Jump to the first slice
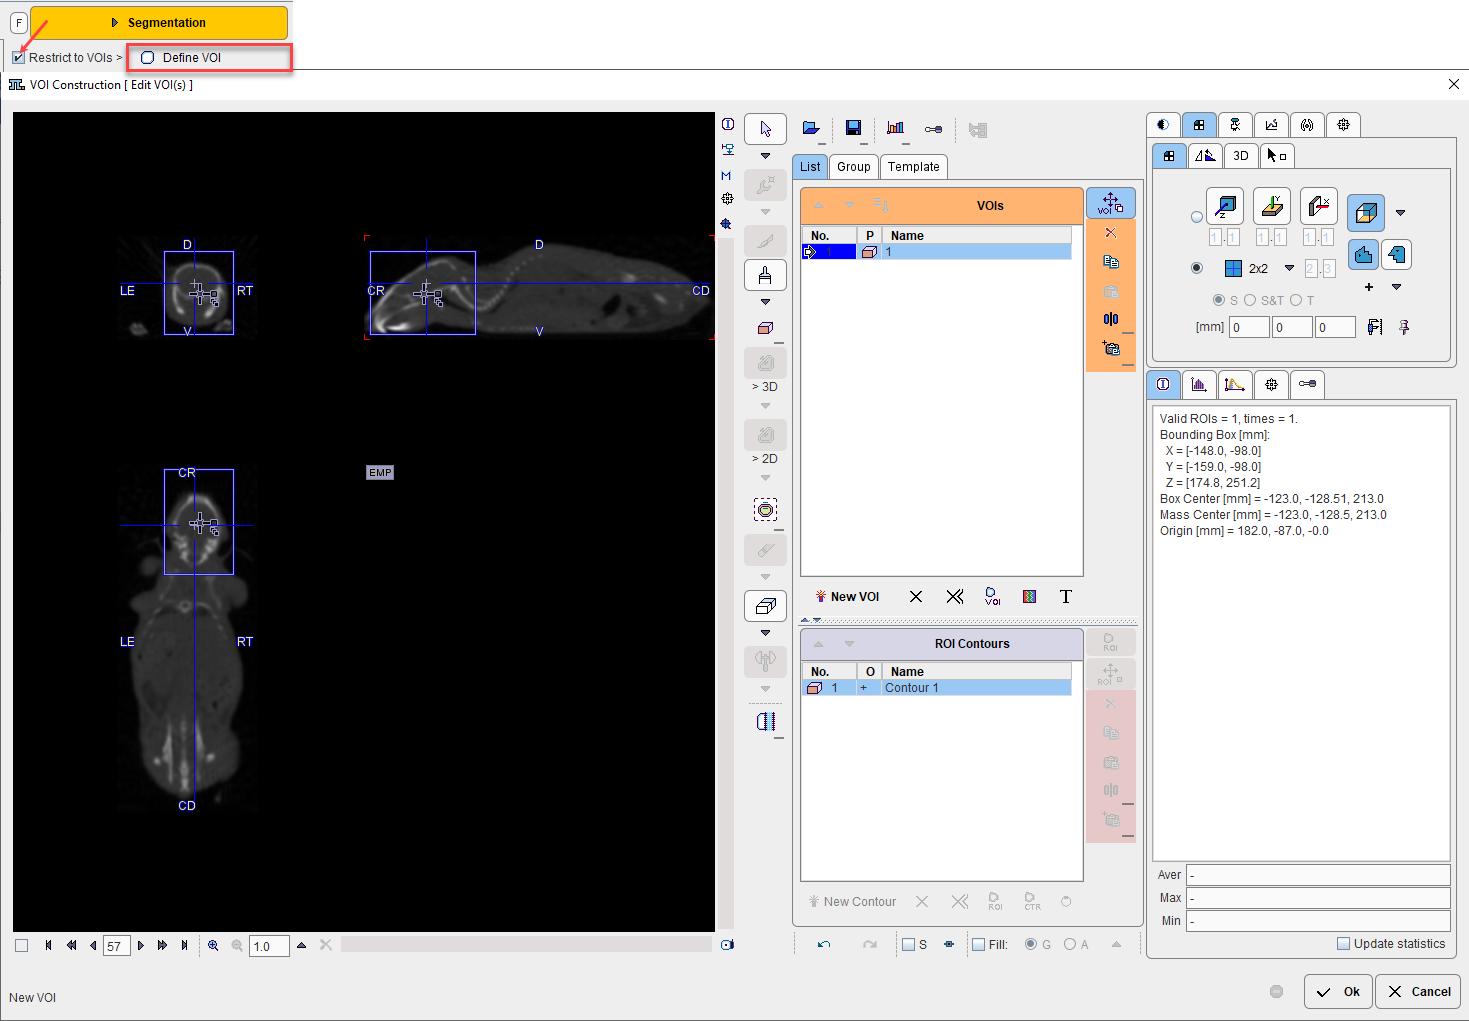This screenshot has height=1021, width=1469. [48, 945]
